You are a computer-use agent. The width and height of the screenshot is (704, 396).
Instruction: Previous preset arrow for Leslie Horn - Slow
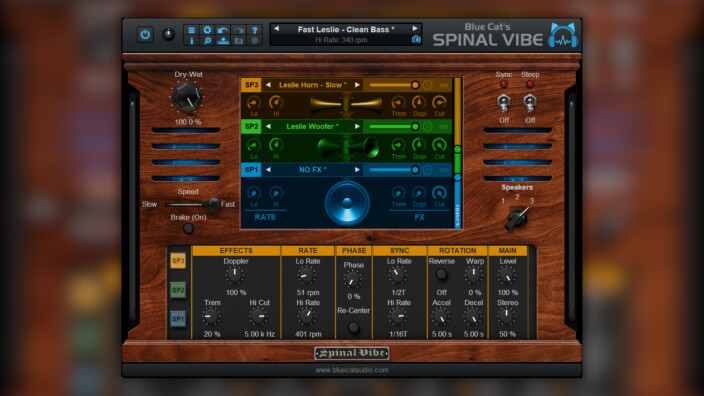[x=268, y=85]
